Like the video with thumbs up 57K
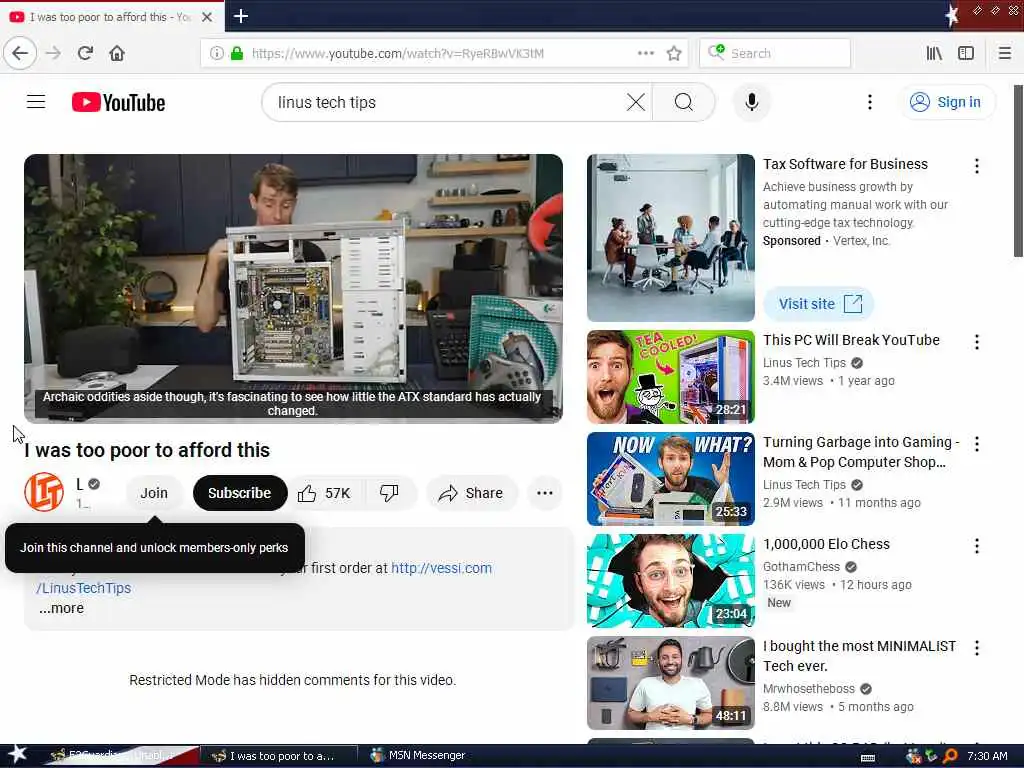 click(x=325, y=493)
